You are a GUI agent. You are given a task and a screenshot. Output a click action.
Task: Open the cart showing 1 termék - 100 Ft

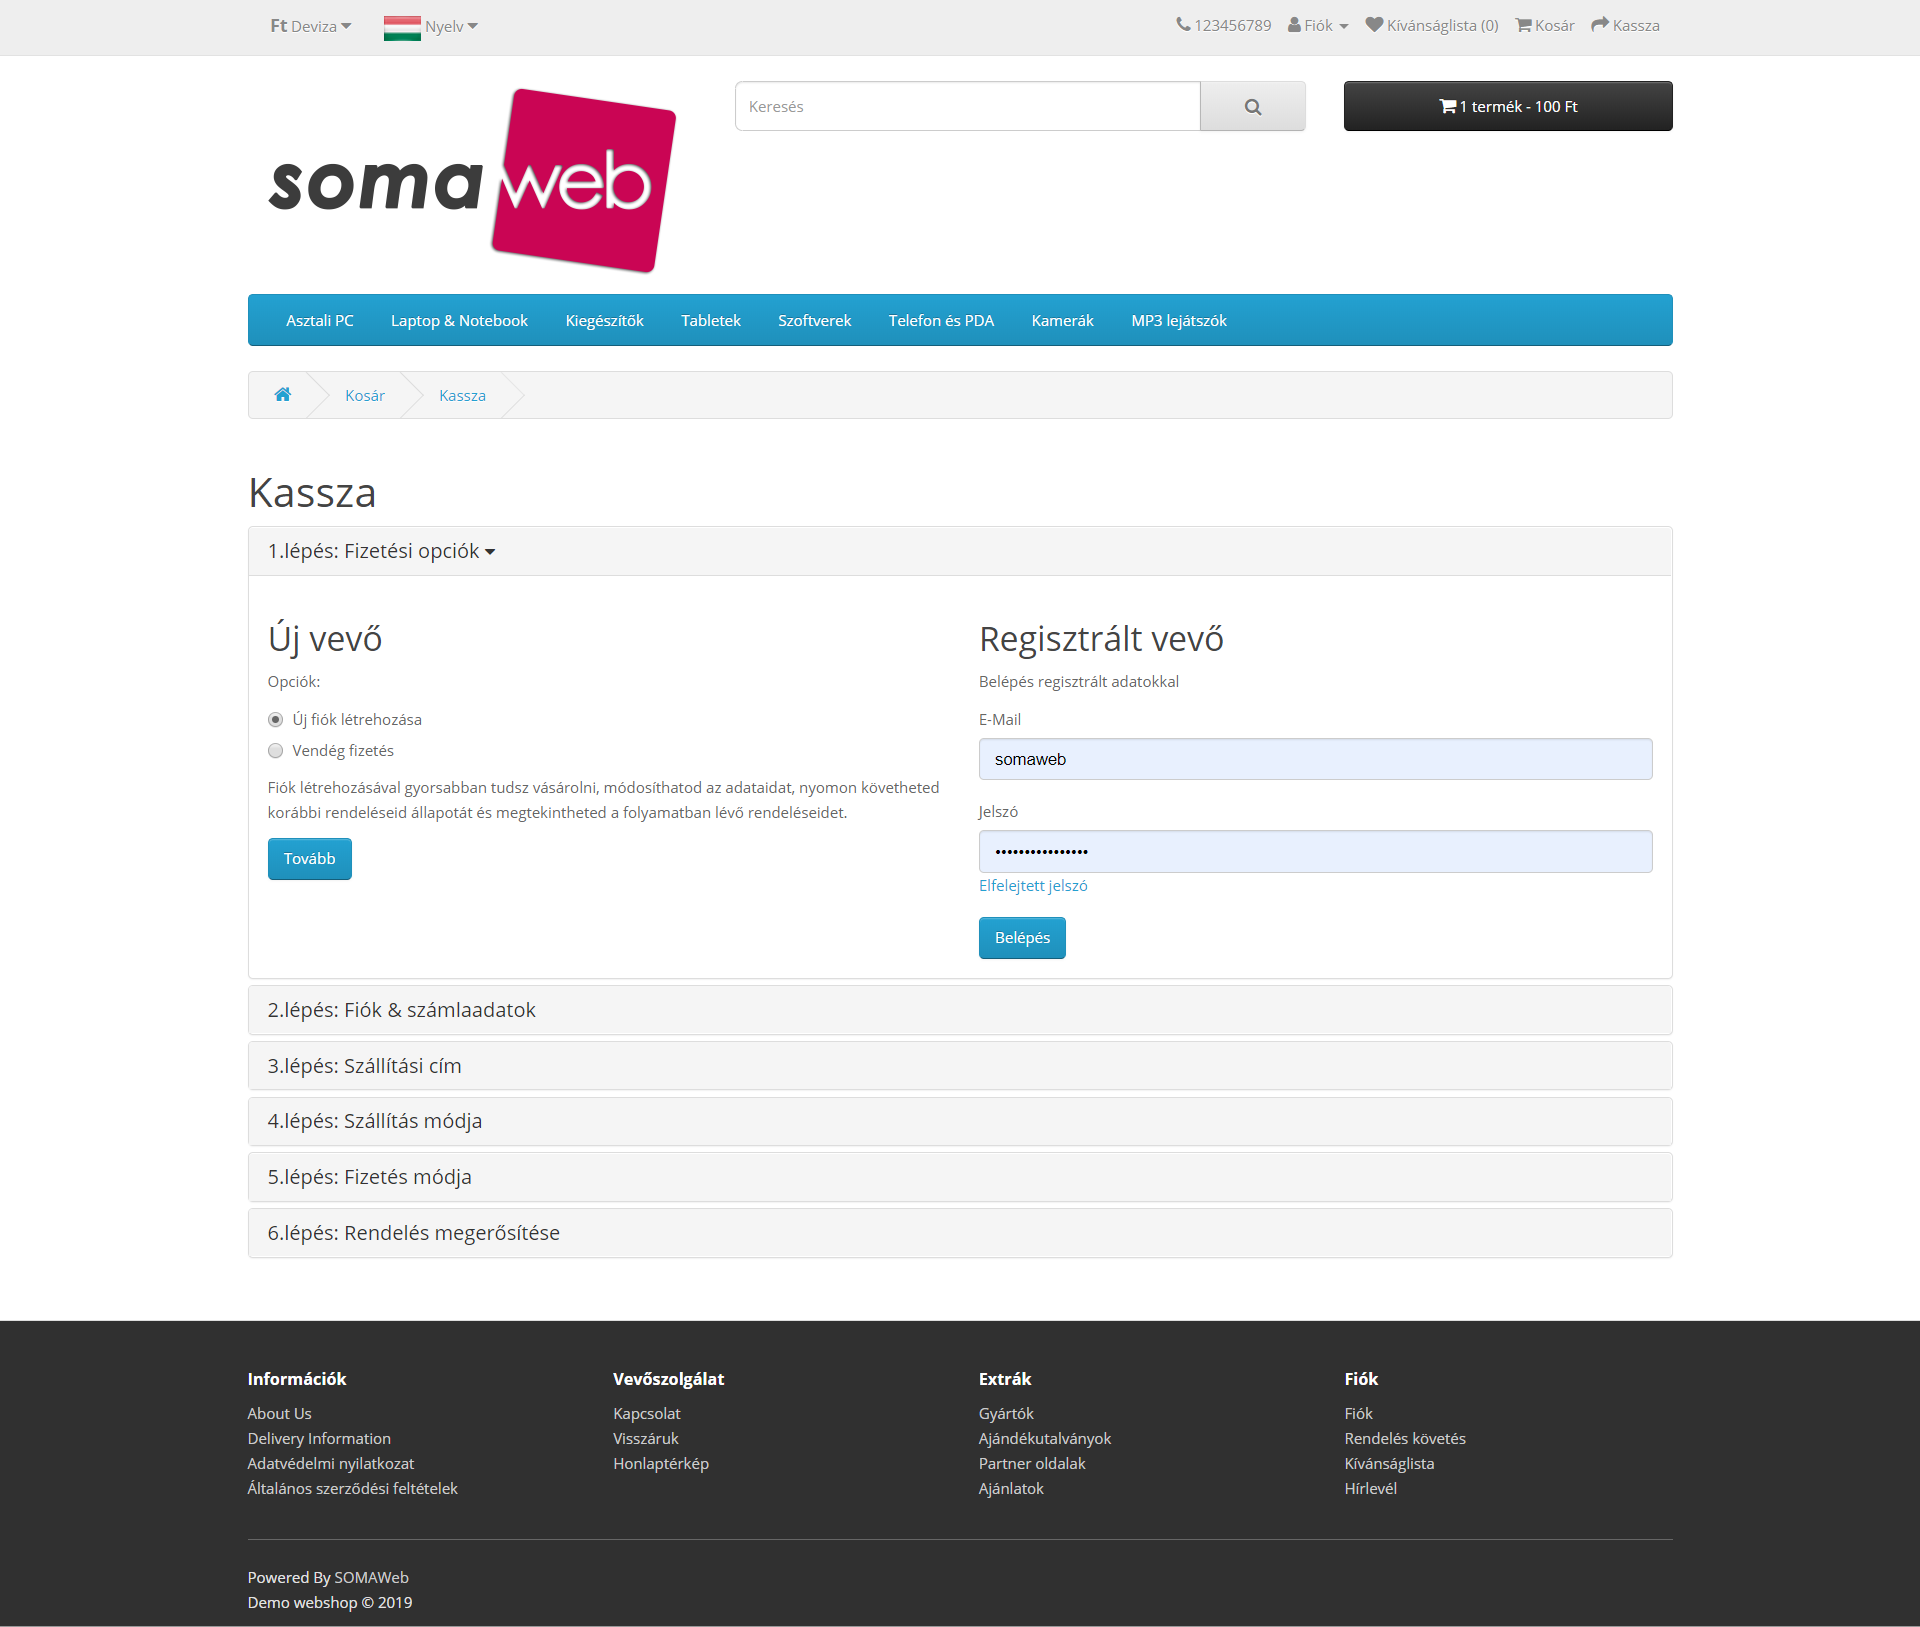1508,106
